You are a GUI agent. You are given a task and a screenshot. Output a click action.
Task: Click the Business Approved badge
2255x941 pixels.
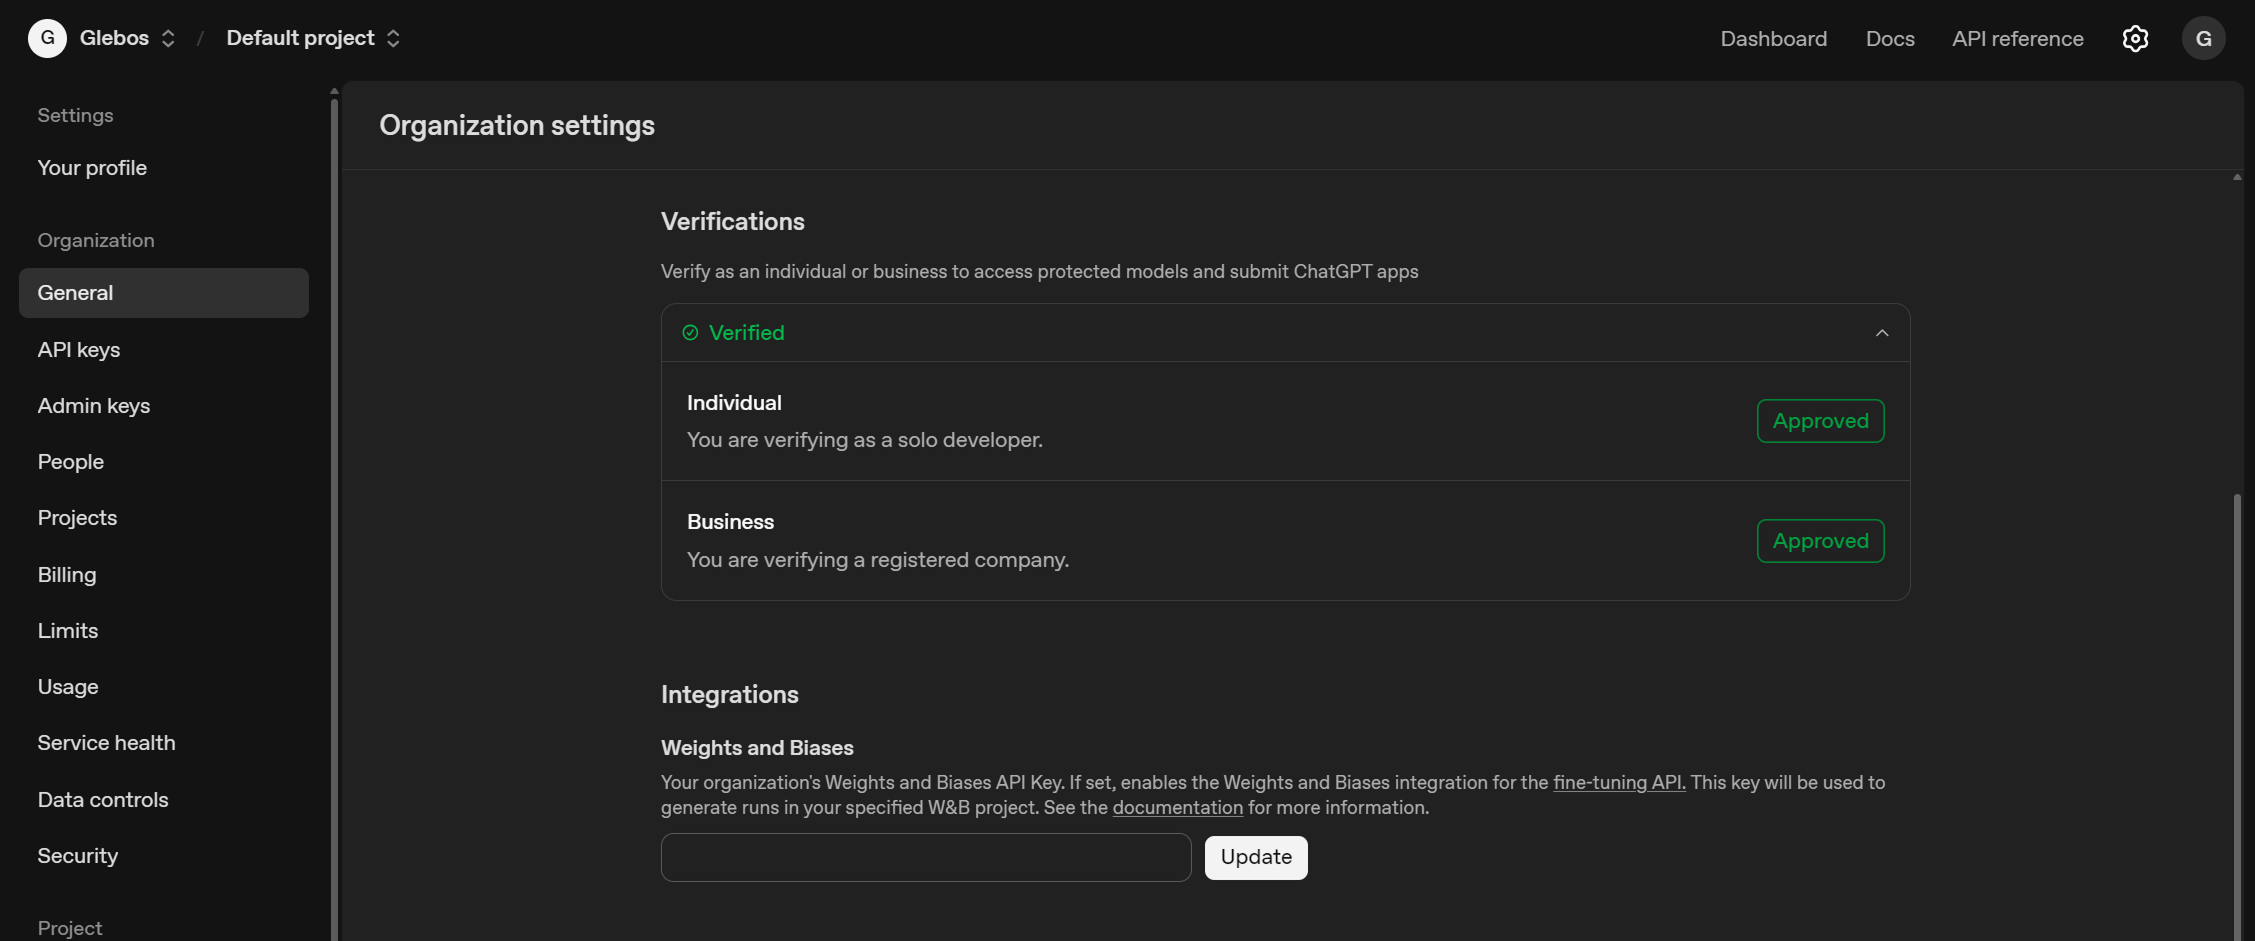point(1820,540)
